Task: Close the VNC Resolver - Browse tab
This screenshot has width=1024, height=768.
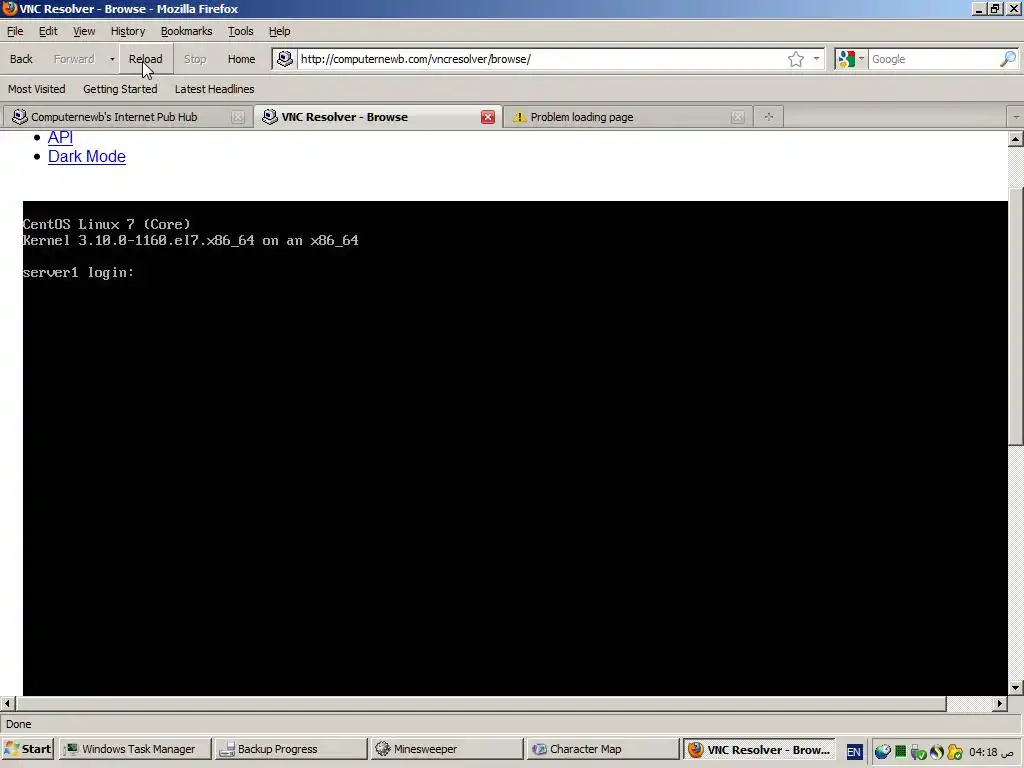Action: coord(488,117)
